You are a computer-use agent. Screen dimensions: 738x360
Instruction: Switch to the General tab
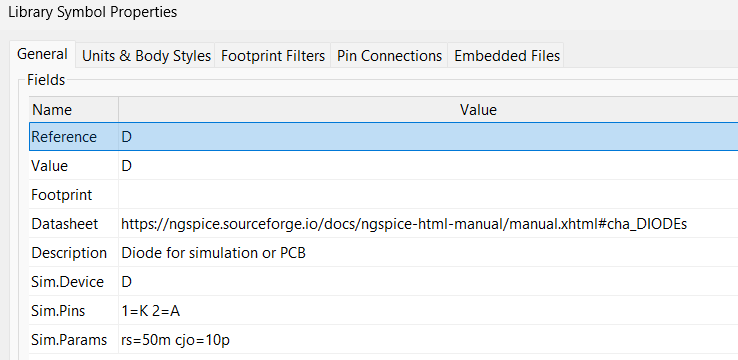[42, 55]
